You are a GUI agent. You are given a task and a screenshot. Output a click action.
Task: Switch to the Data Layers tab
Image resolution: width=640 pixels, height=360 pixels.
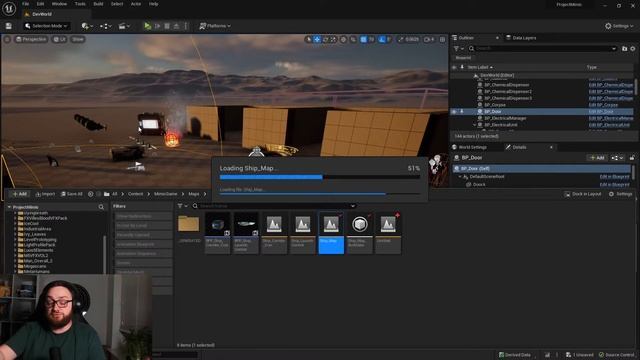click(x=521, y=38)
